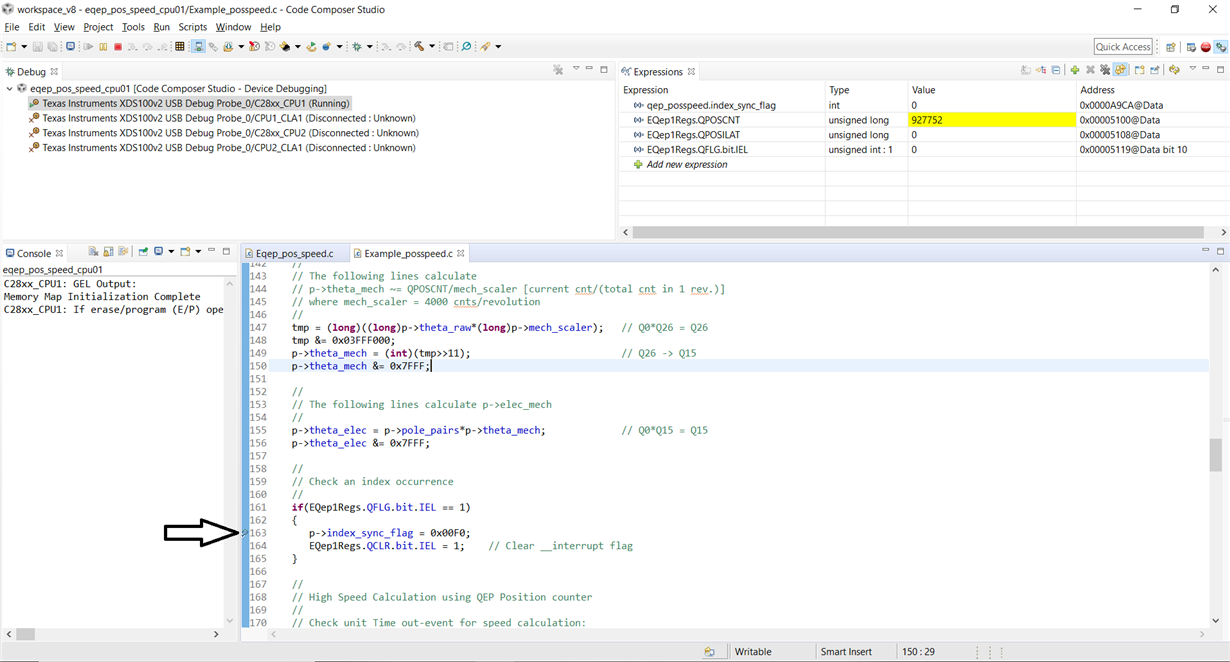1230x662 pixels.
Task: Click Pin Console icon
Action: tap(143, 251)
